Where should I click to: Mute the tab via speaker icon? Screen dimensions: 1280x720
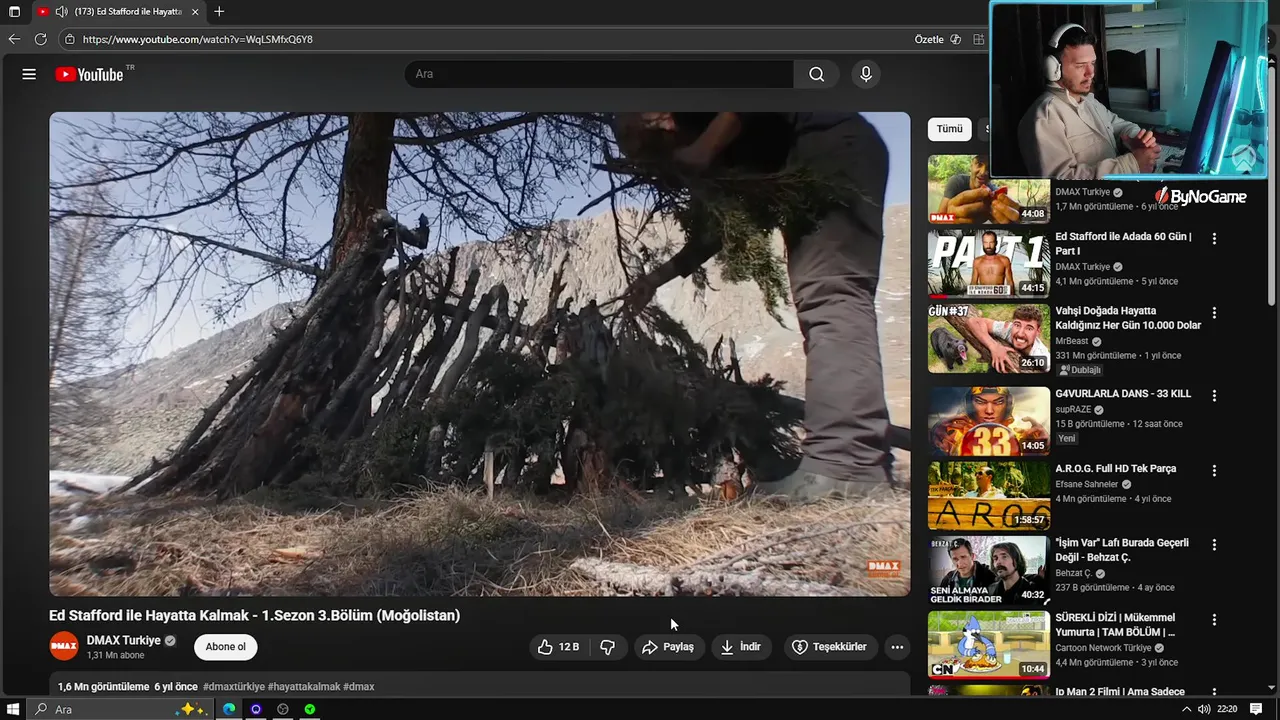click(61, 12)
